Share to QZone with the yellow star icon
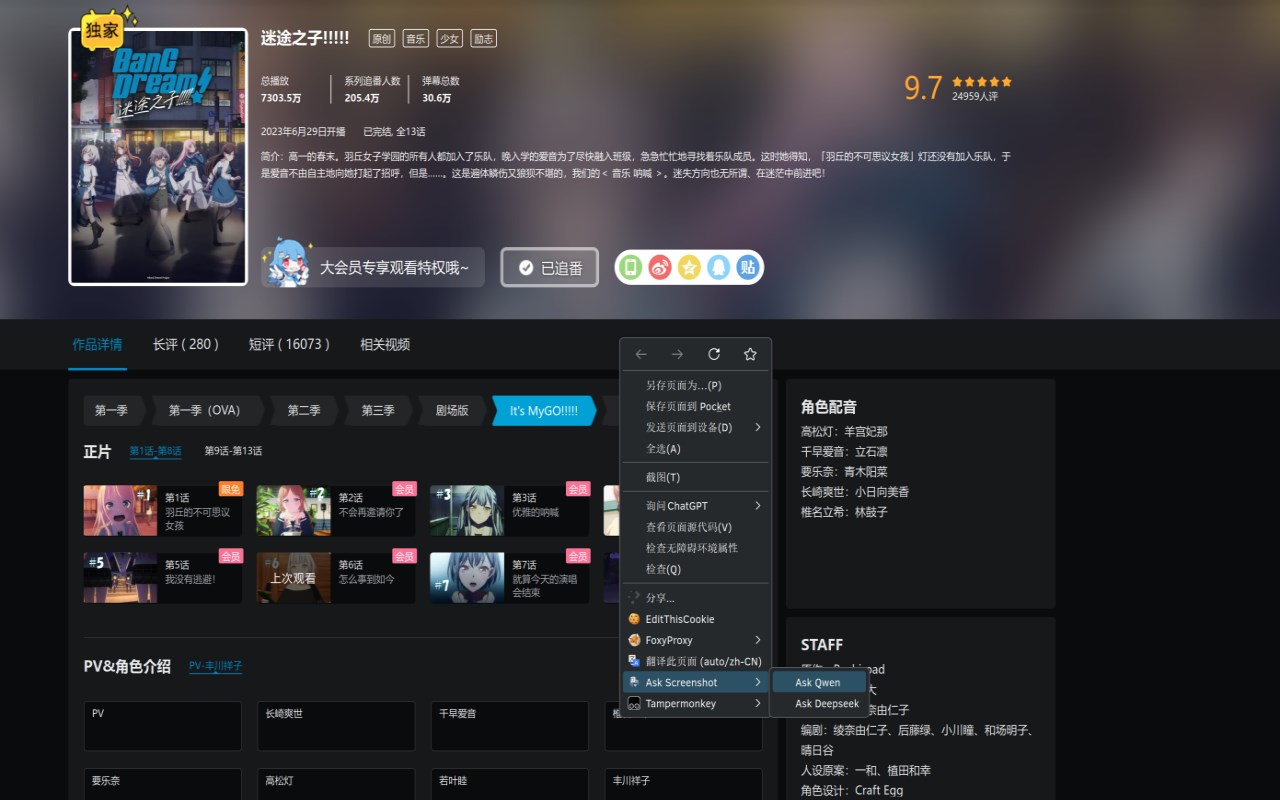Viewport: 1280px width, 800px height. (689, 267)
